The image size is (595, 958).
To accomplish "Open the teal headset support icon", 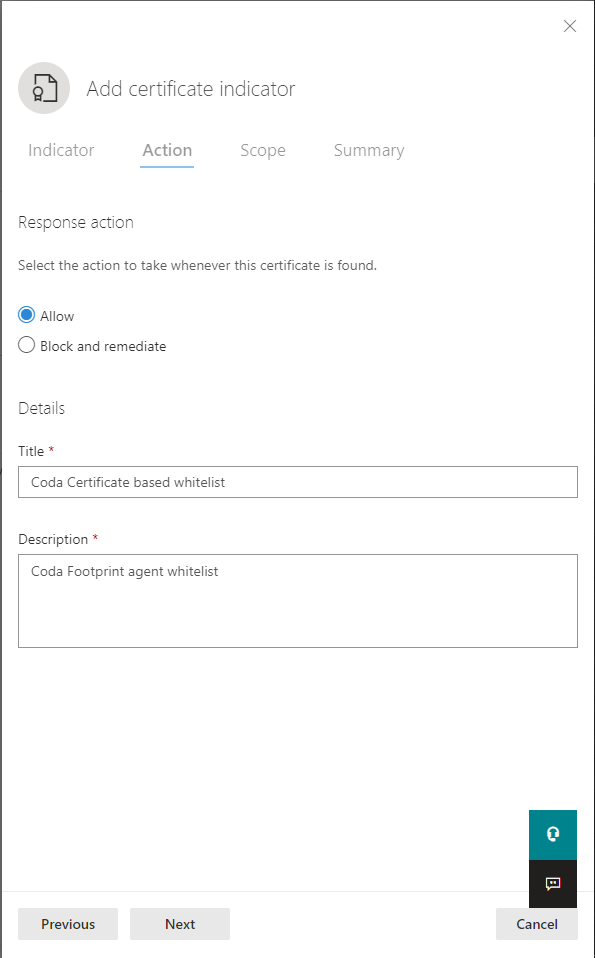I will pos(553,835).
